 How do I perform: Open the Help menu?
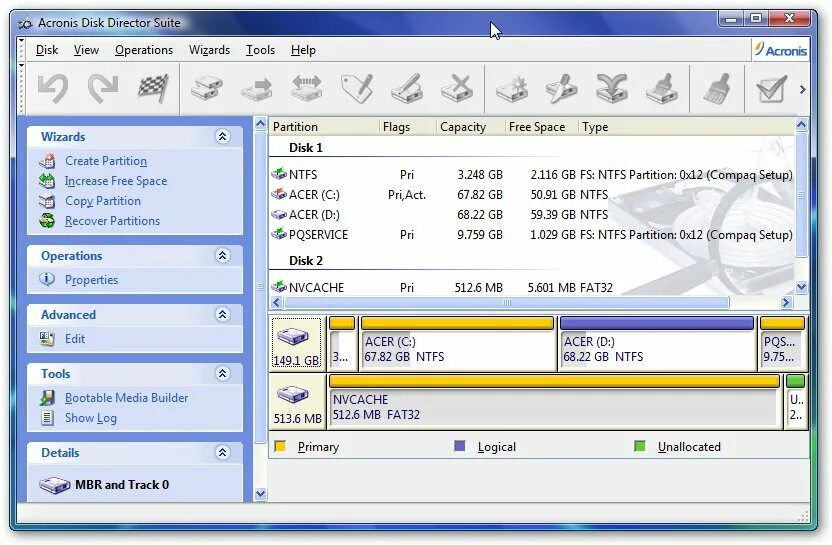click(x=304, y=50)
